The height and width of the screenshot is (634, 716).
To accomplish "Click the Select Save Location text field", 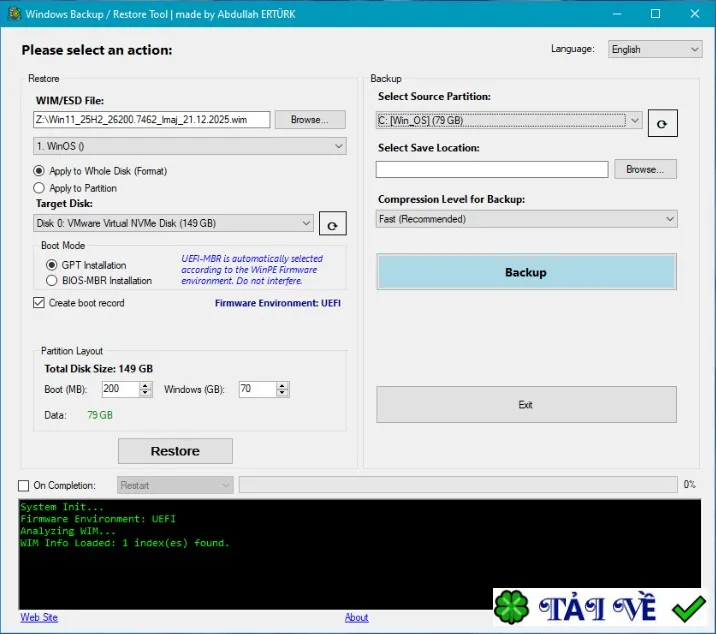I will click(492, 169).
